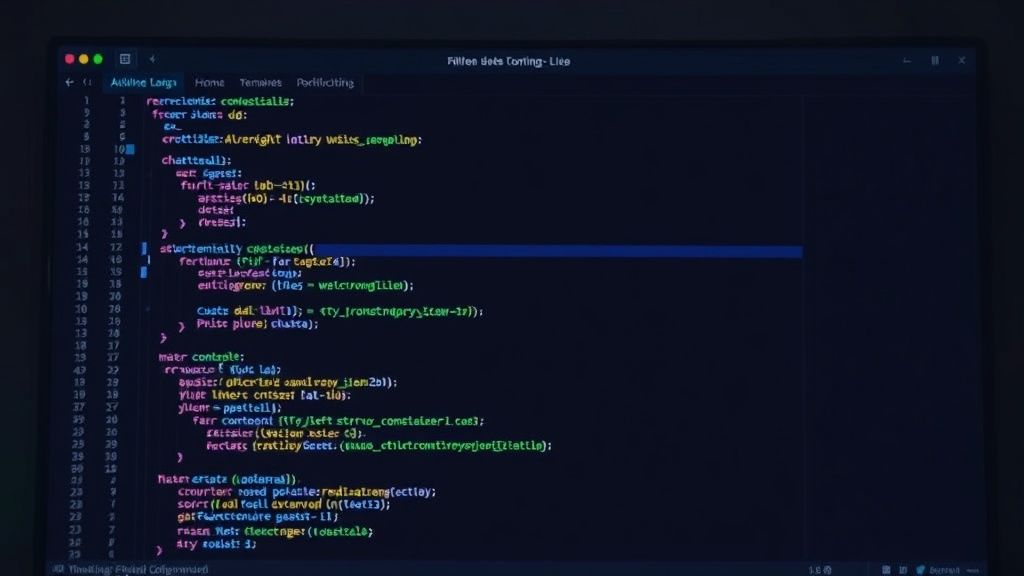Screen dimensions: 1024x576
Task: Click the red traffic light button
Action: [69, 59]
